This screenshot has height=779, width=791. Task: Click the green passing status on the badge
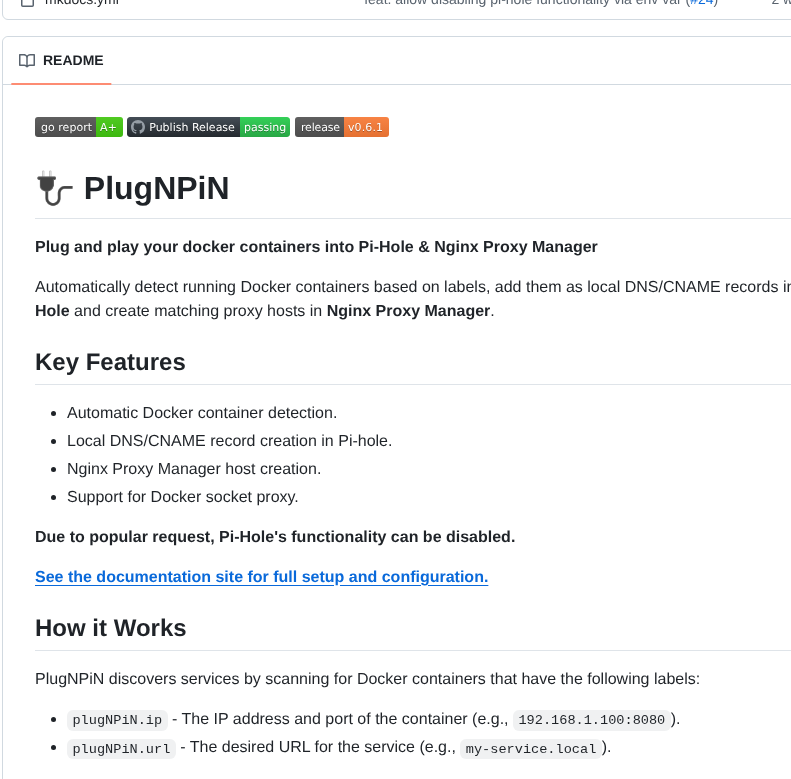pos(265,127)
